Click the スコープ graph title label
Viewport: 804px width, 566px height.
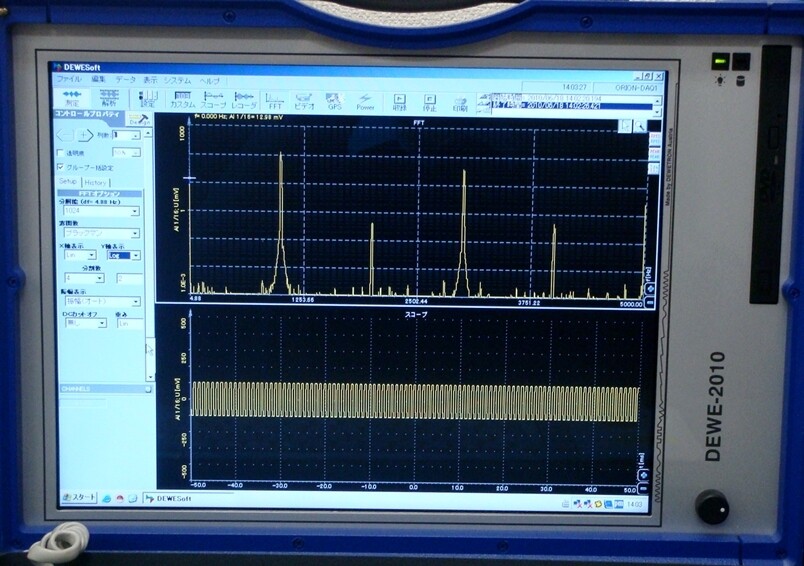[x=416, y=314]
